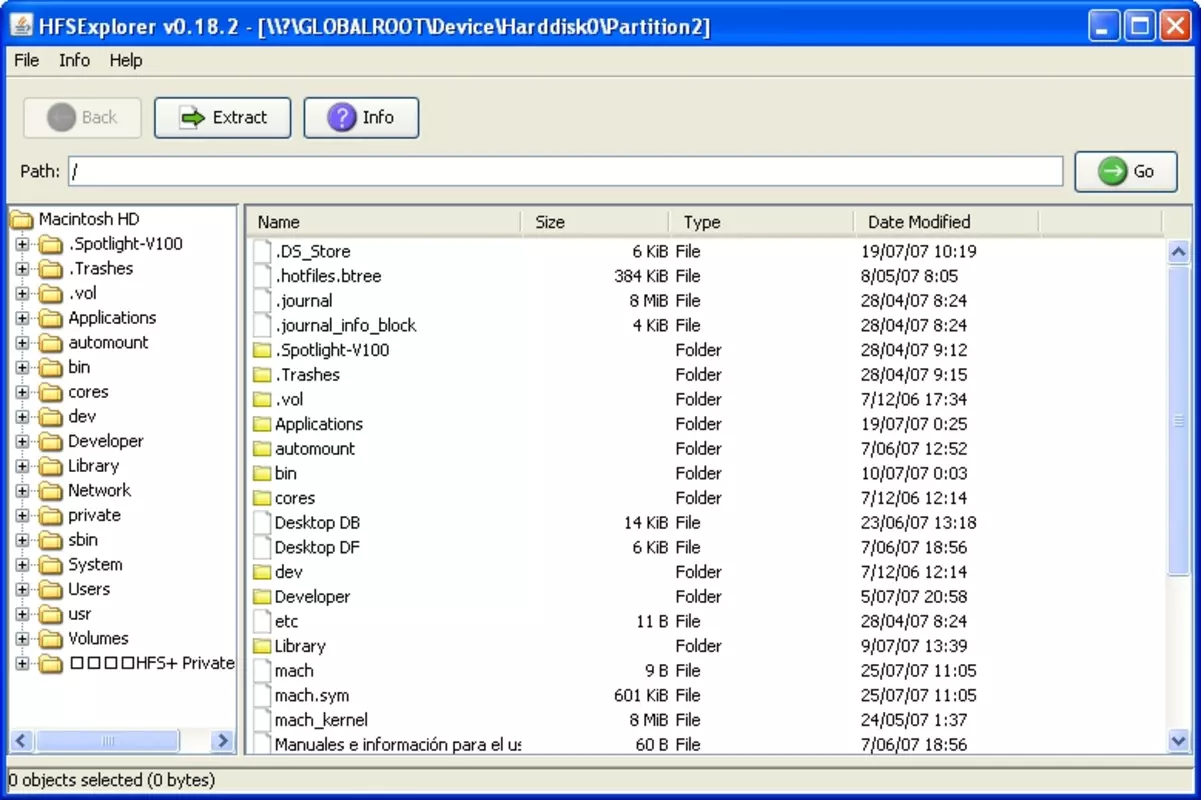Click the dev folder icon in file list
Screen dimensions: 1201x800
(262, 572)
